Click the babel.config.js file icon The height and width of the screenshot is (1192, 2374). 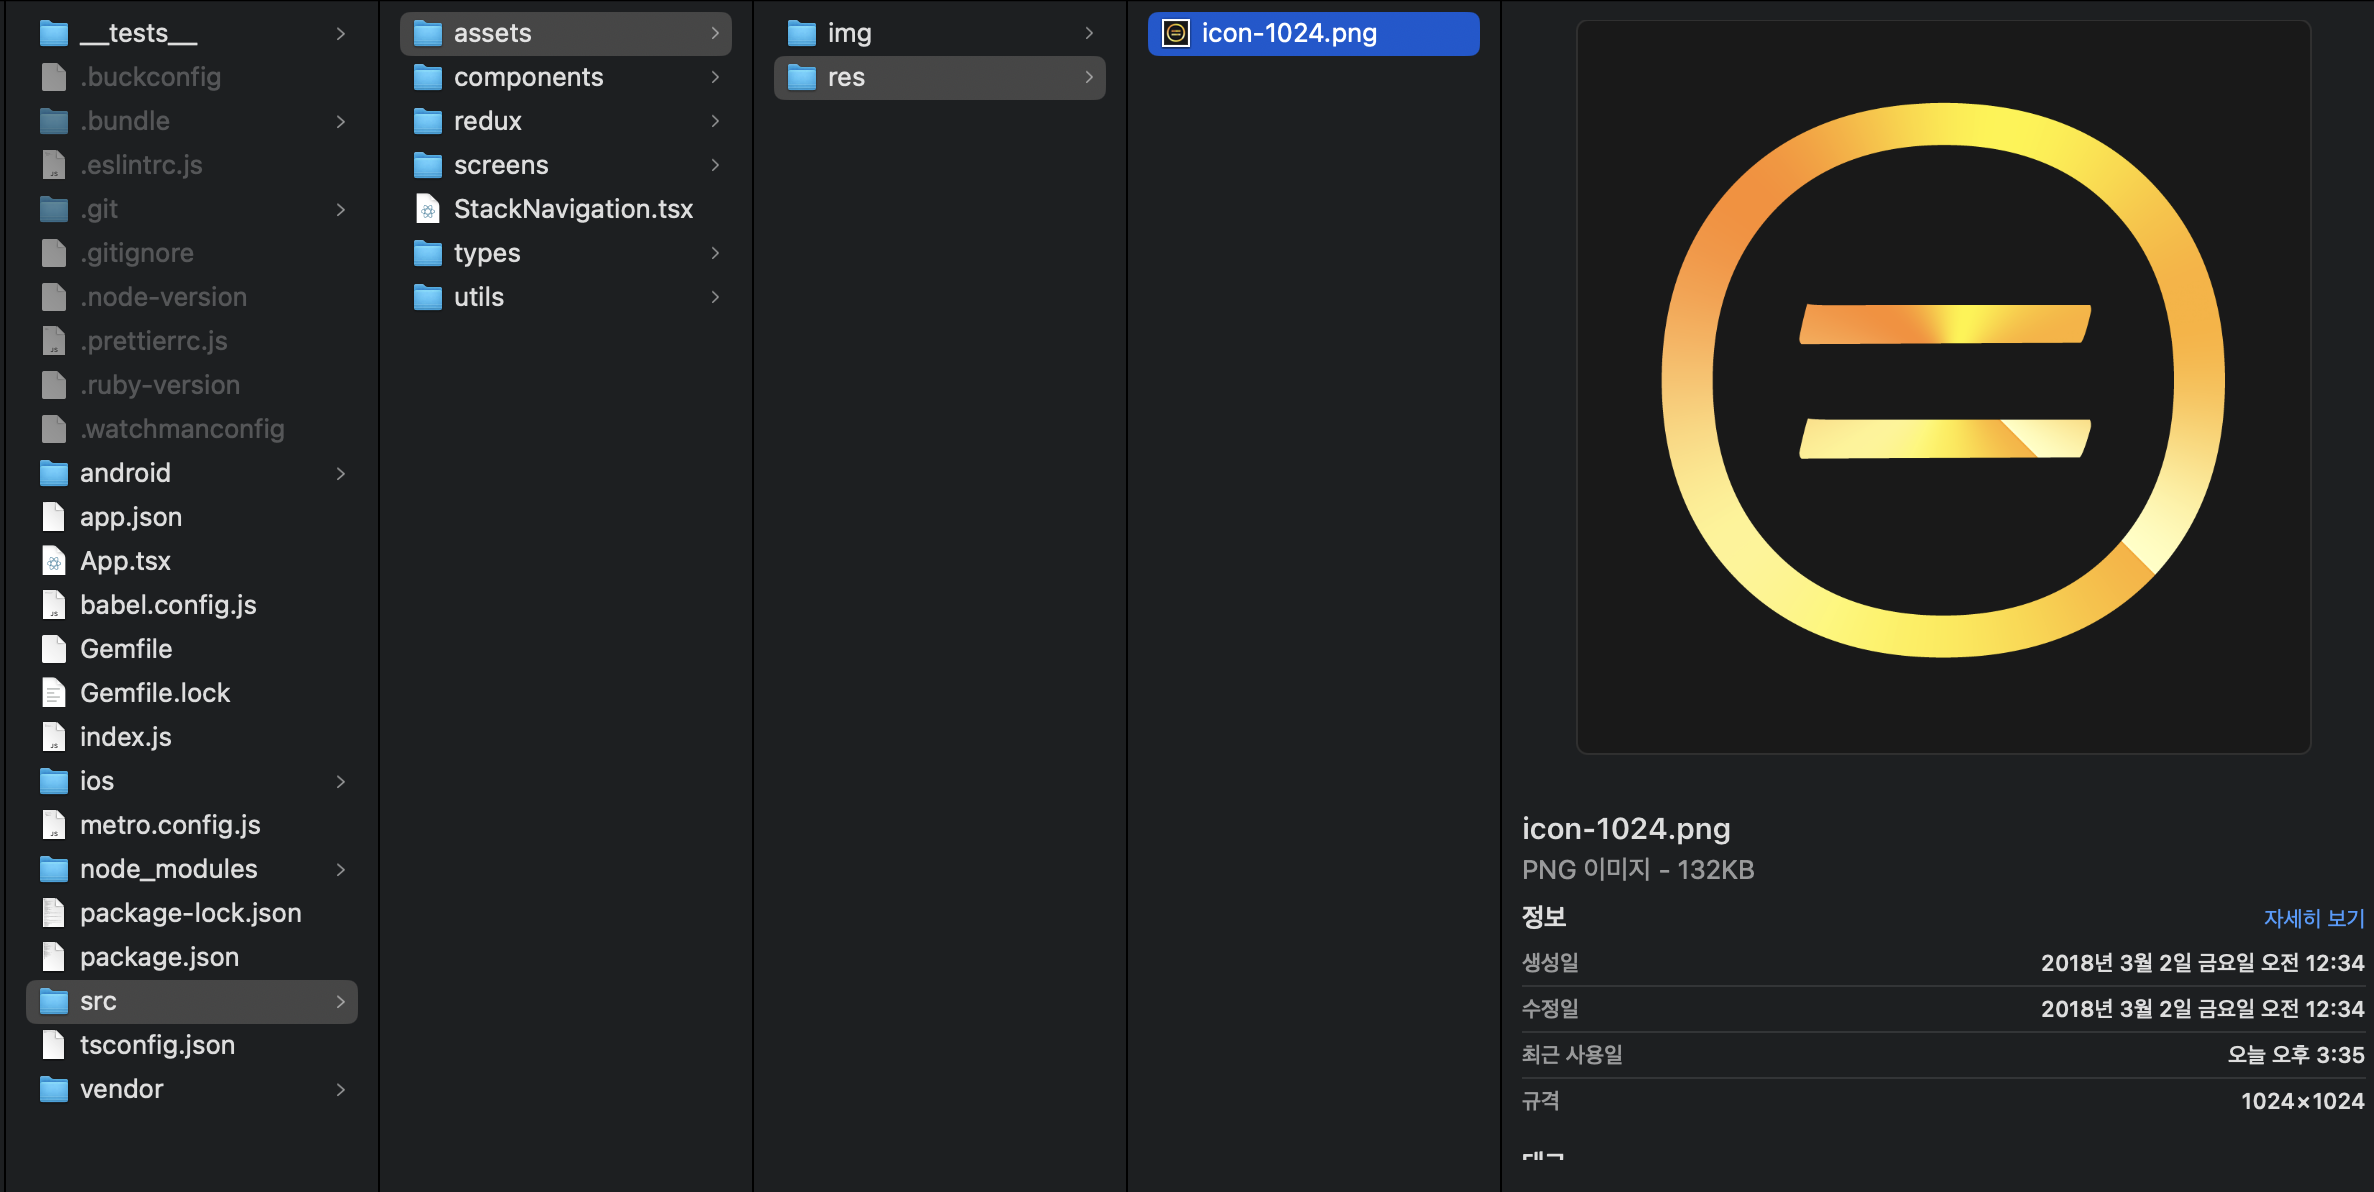tap(54, 605)
